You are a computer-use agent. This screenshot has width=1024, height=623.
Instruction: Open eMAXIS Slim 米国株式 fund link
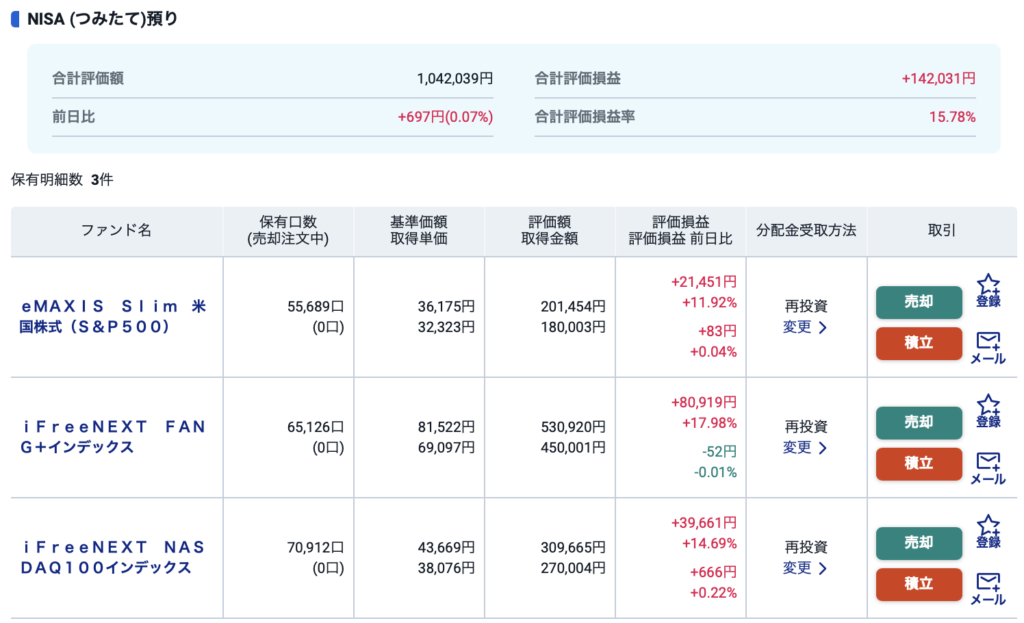coord(115,316)
